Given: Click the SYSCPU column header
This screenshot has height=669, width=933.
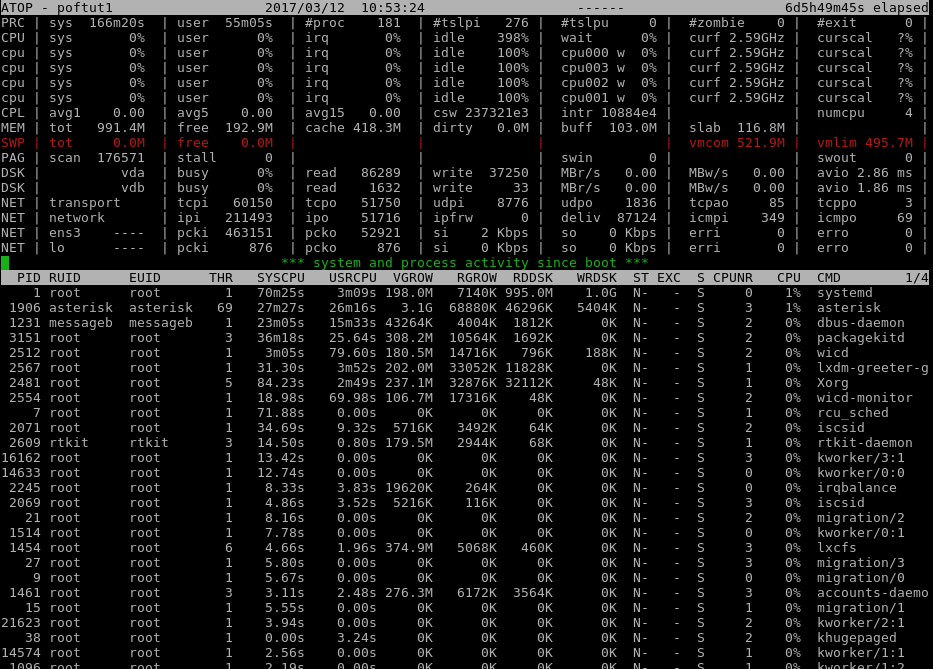Looking at the screenshot, I should (x=281, y=278).
